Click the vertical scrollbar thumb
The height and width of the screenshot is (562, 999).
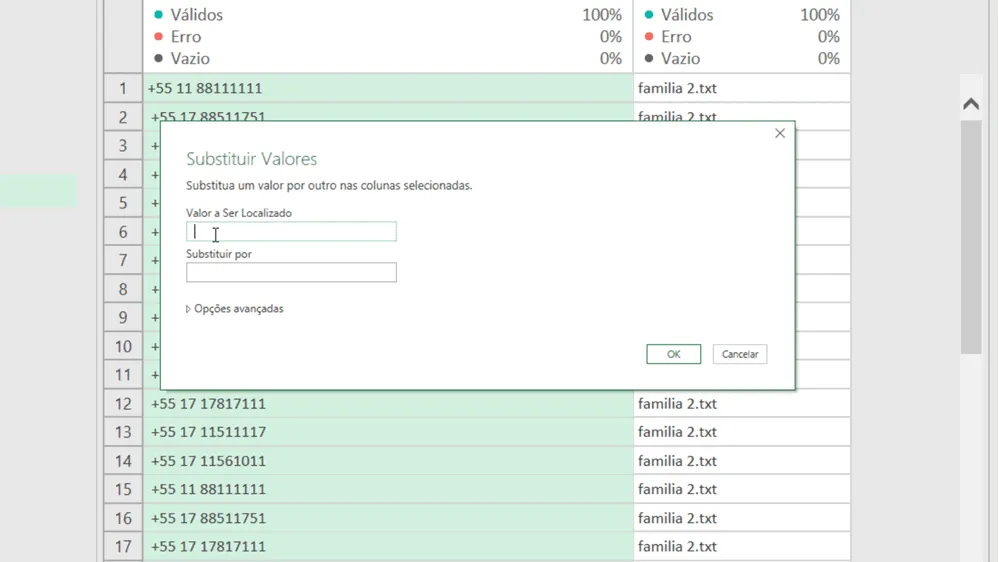970,237
